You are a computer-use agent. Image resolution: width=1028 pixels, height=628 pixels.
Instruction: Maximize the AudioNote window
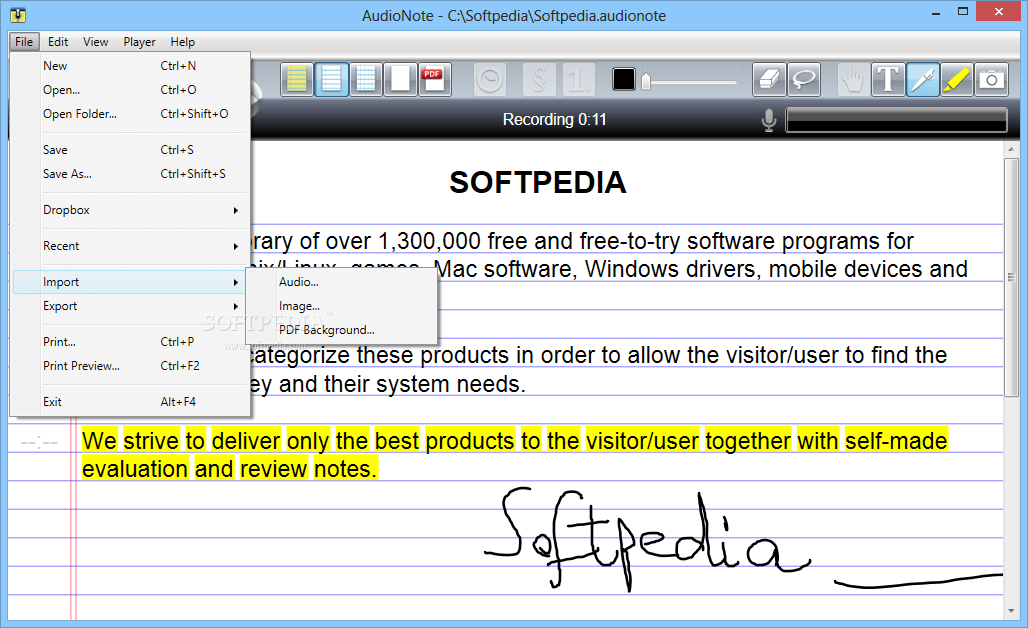[x=962, y=12]
